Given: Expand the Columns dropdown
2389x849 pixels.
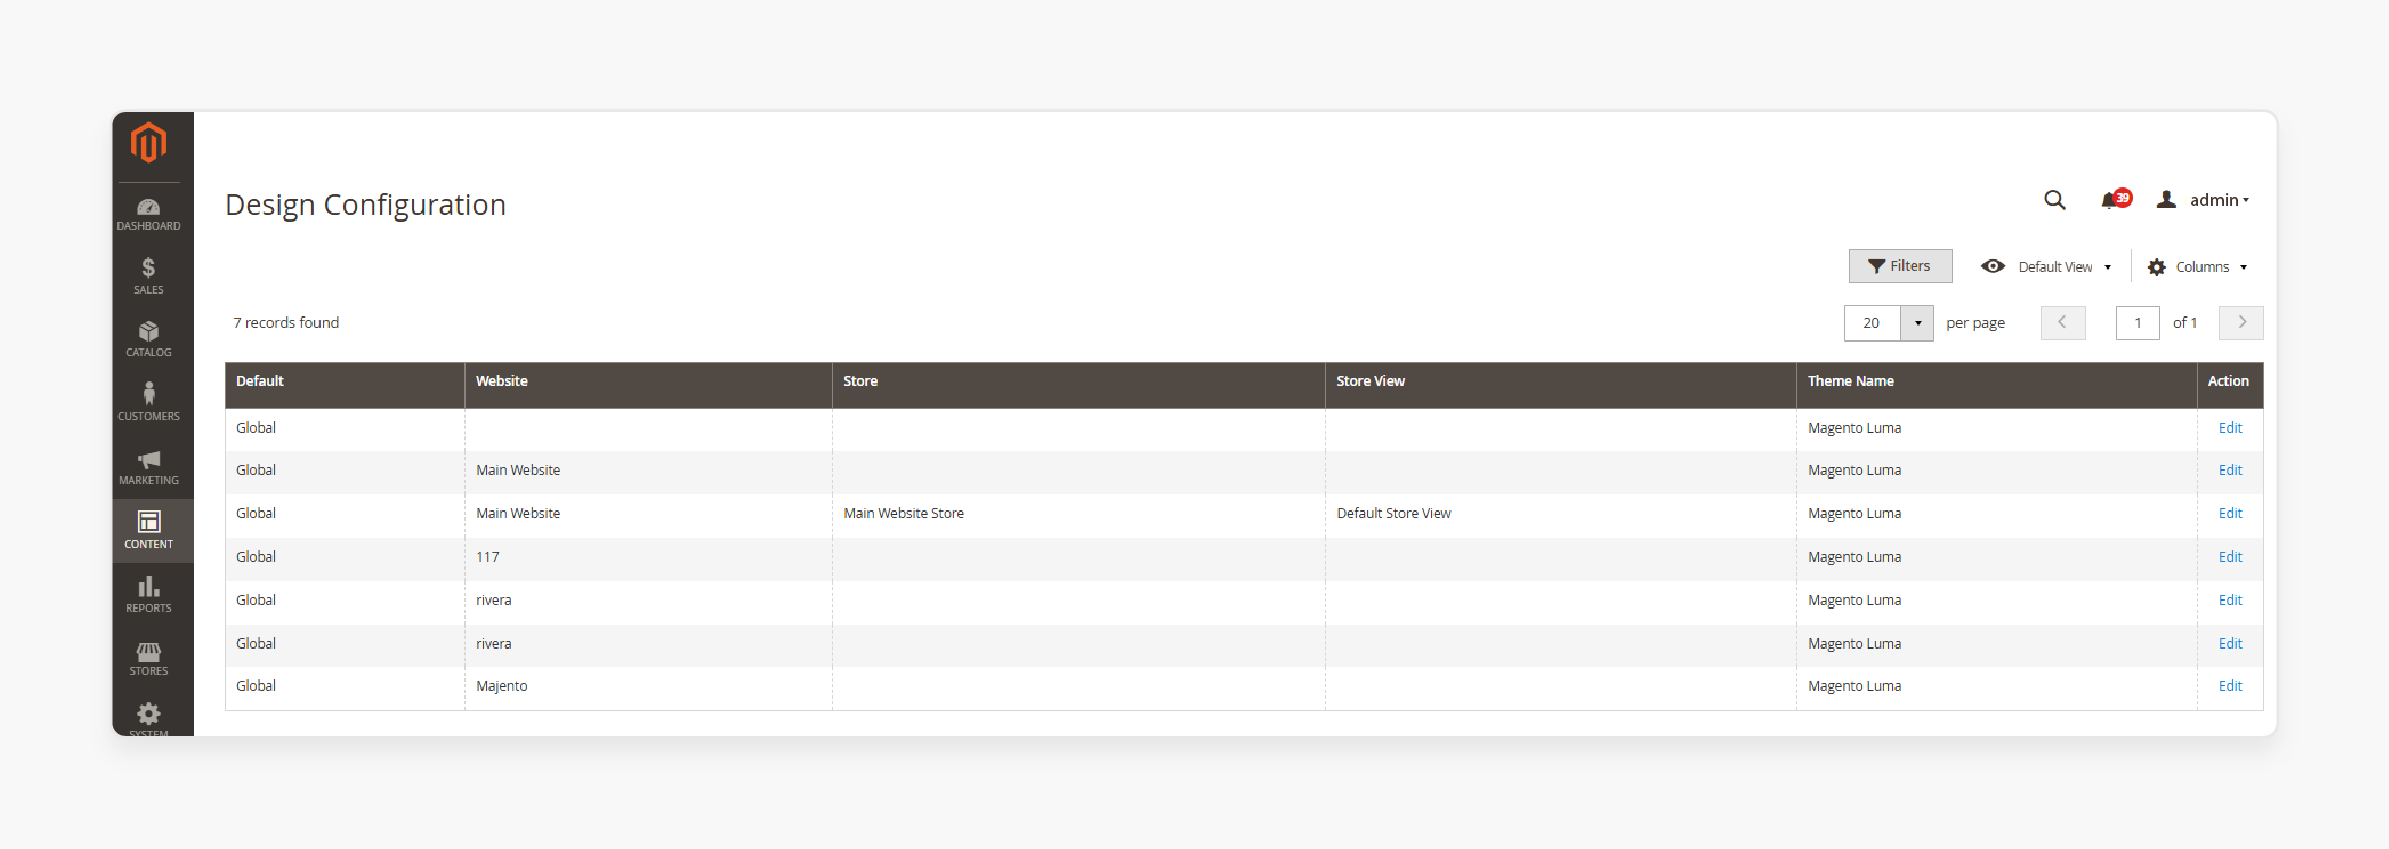Looking at the screenshot, I should coord(2198,267).
